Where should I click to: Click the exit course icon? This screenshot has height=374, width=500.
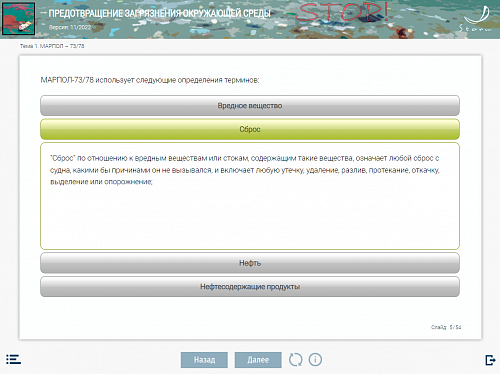pyautogui.click(x=490, y=360)
